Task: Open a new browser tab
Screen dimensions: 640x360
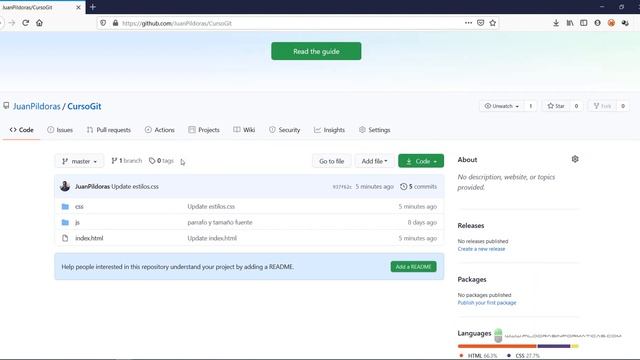Action: point(93,7)
